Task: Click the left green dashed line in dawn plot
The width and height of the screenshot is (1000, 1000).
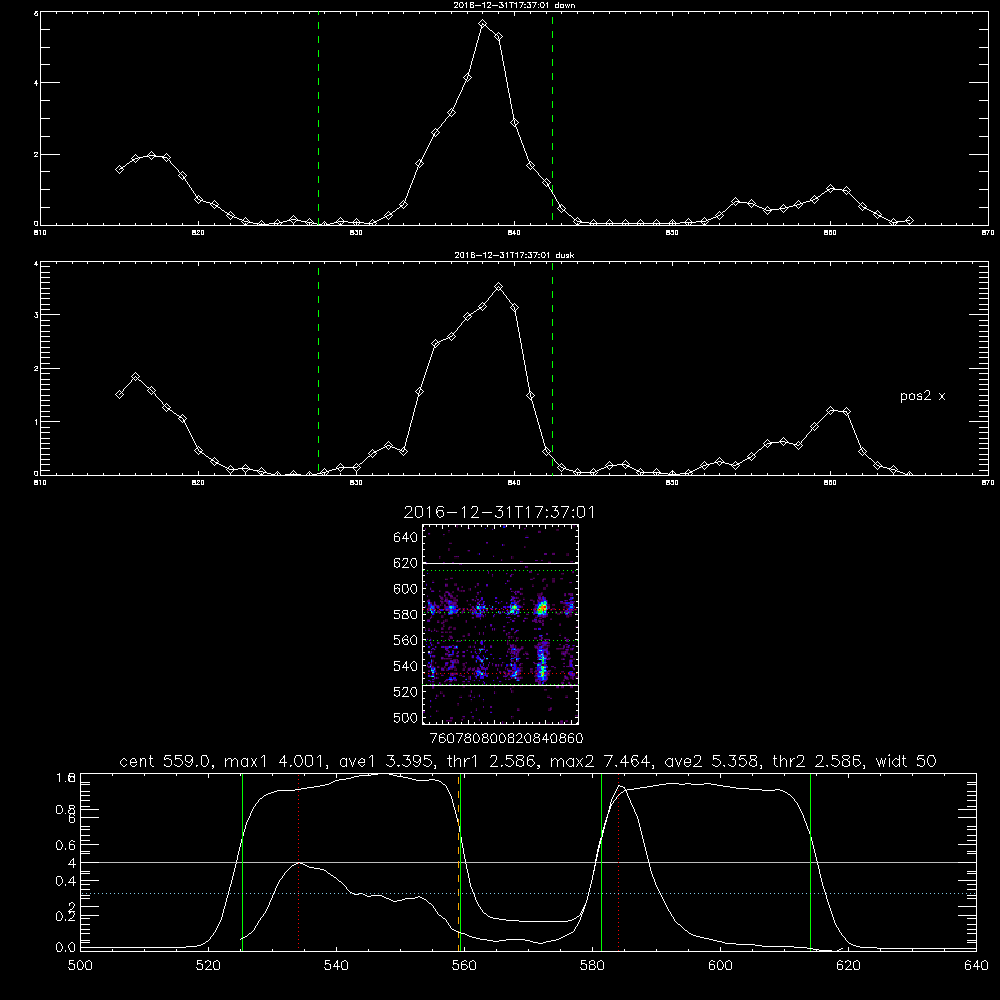Action: point(318,118)
